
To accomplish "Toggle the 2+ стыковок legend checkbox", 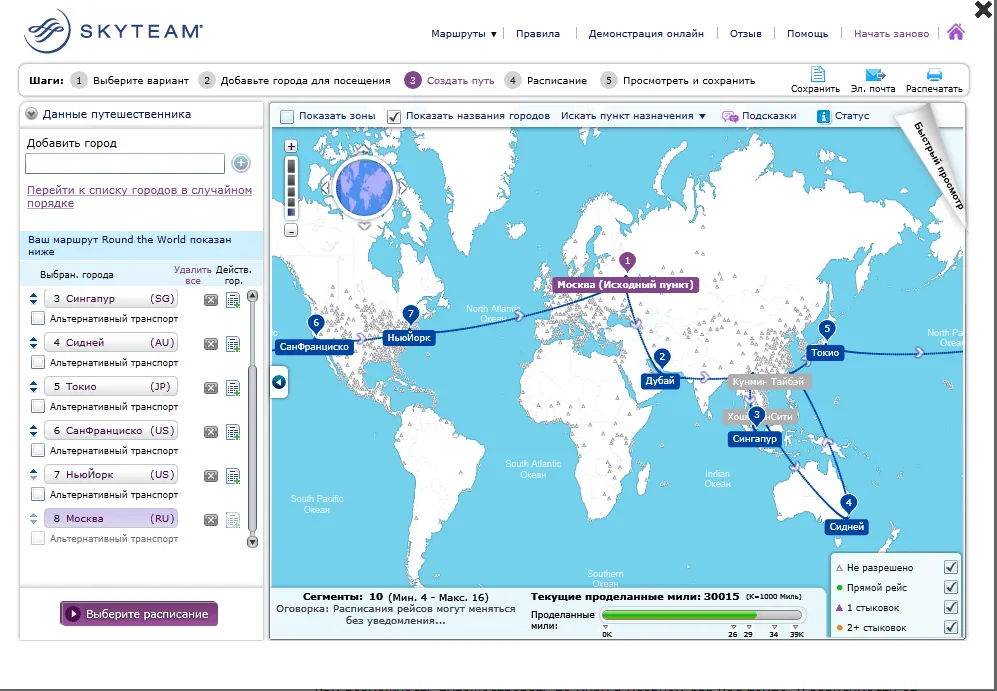I will pos(951,627).
